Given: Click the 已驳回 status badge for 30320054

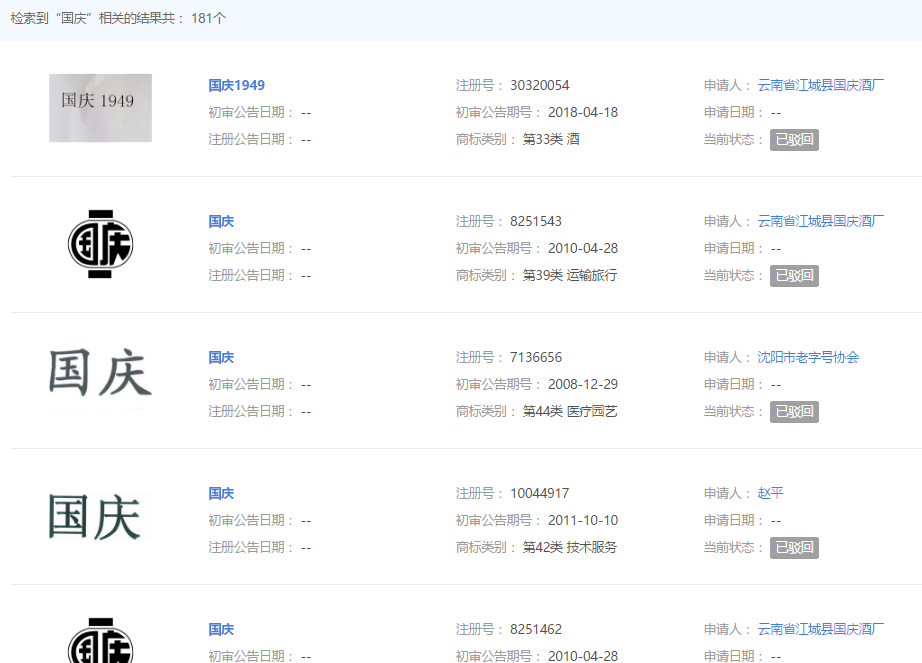Looking at the screenshot, I should pos(794,140).
